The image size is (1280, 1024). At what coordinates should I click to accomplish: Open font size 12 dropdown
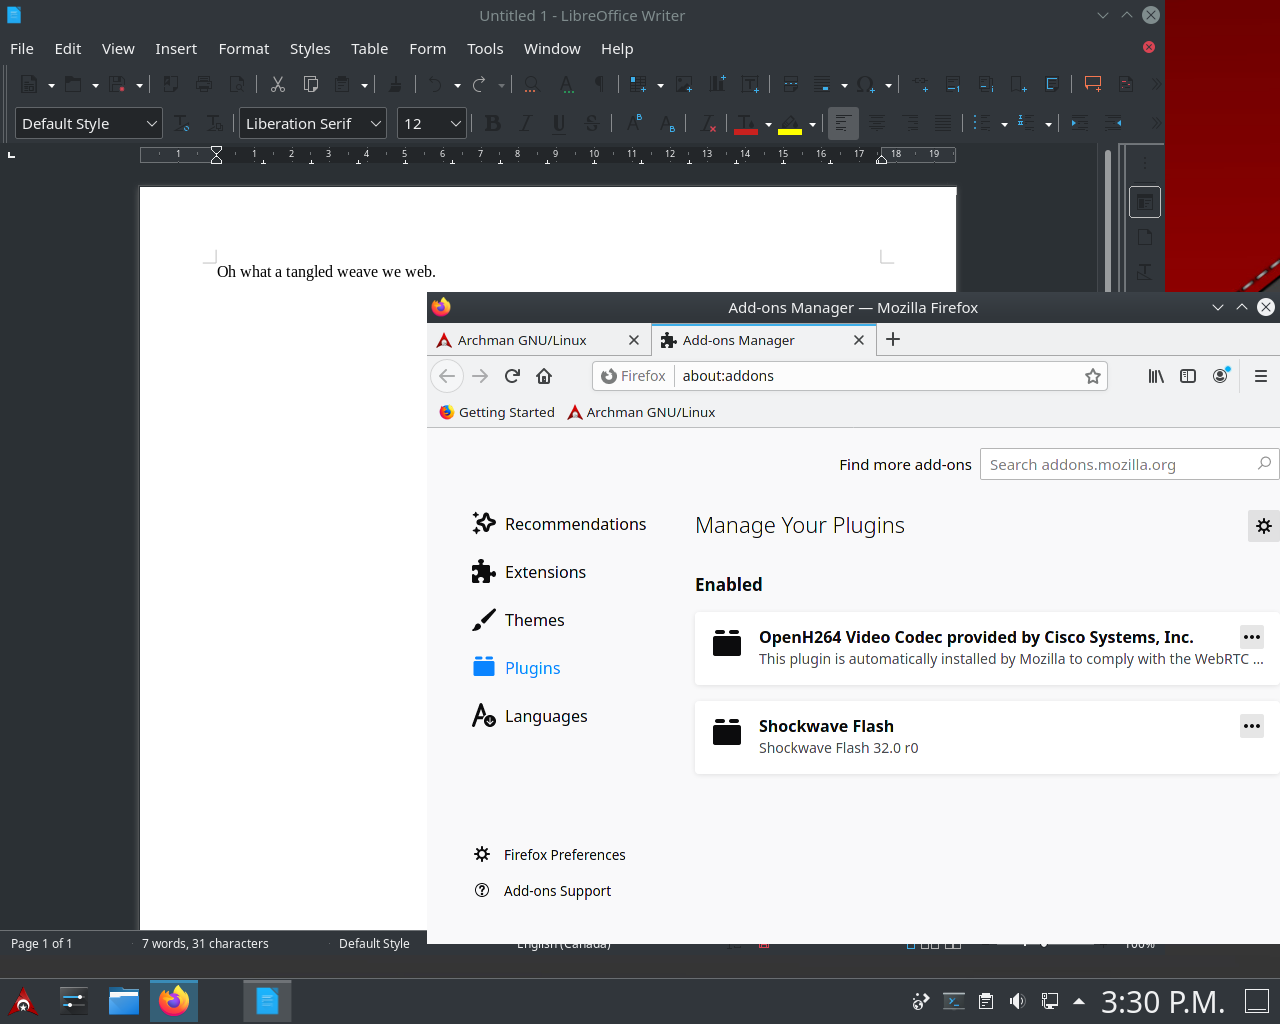point(456,124)
